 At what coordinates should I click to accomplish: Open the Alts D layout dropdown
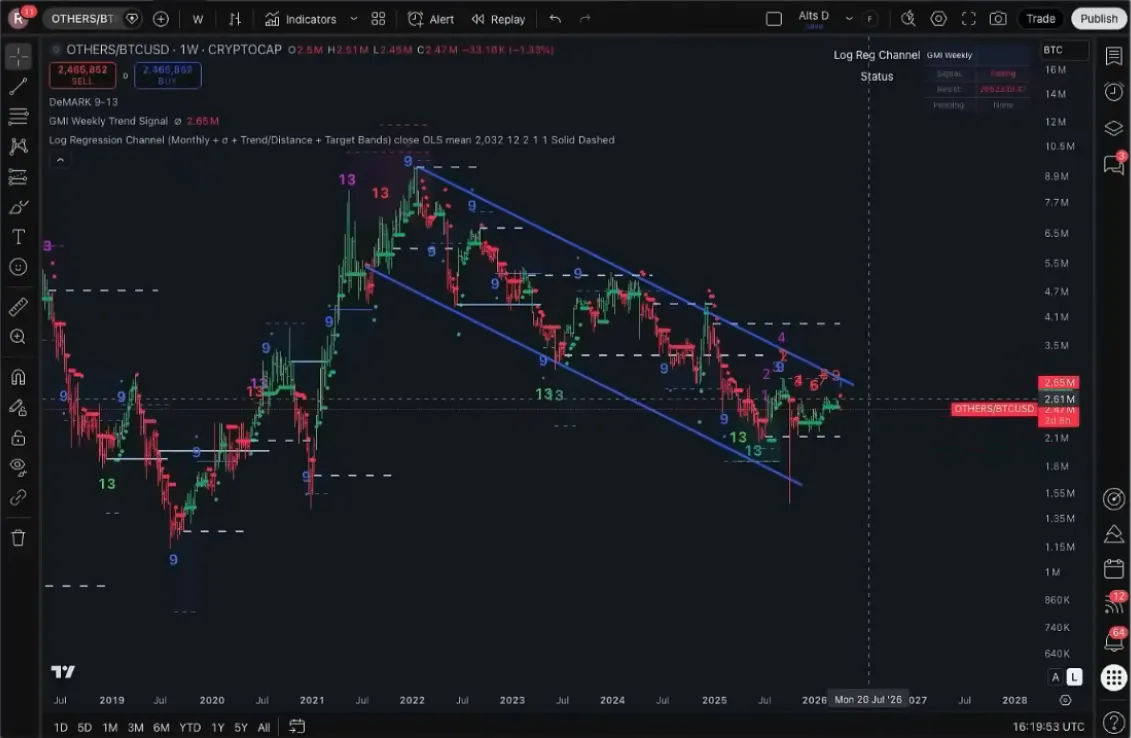pyautogui.click(x=849, y=19)
